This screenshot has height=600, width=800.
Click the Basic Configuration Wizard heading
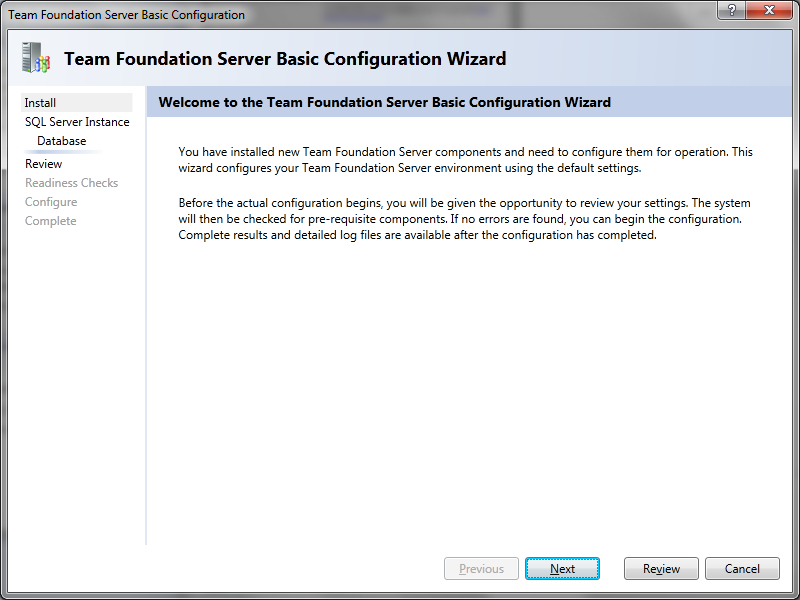(285, 59)
